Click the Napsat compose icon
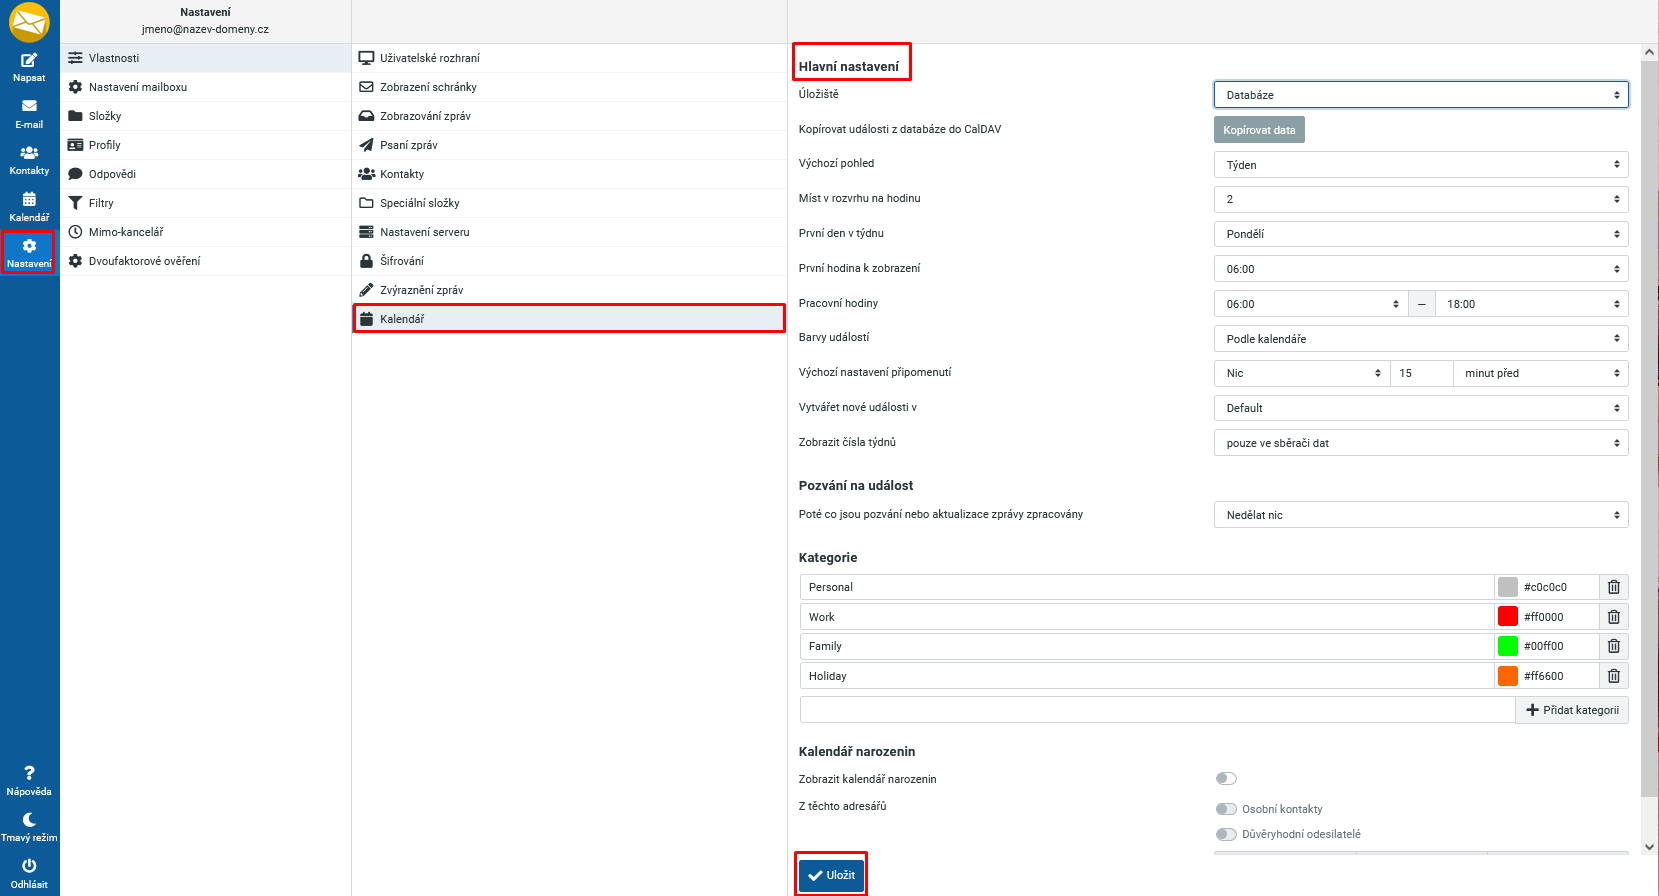The height and width of the screenshot is (896, 1659). [x=29, y=67]
